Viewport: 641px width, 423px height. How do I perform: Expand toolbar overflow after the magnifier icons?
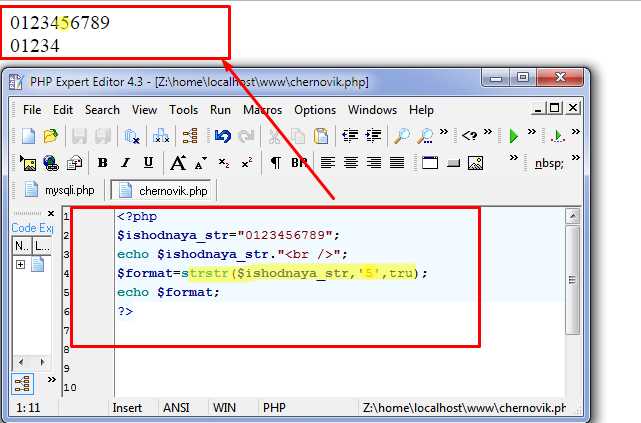click(444, 132)
